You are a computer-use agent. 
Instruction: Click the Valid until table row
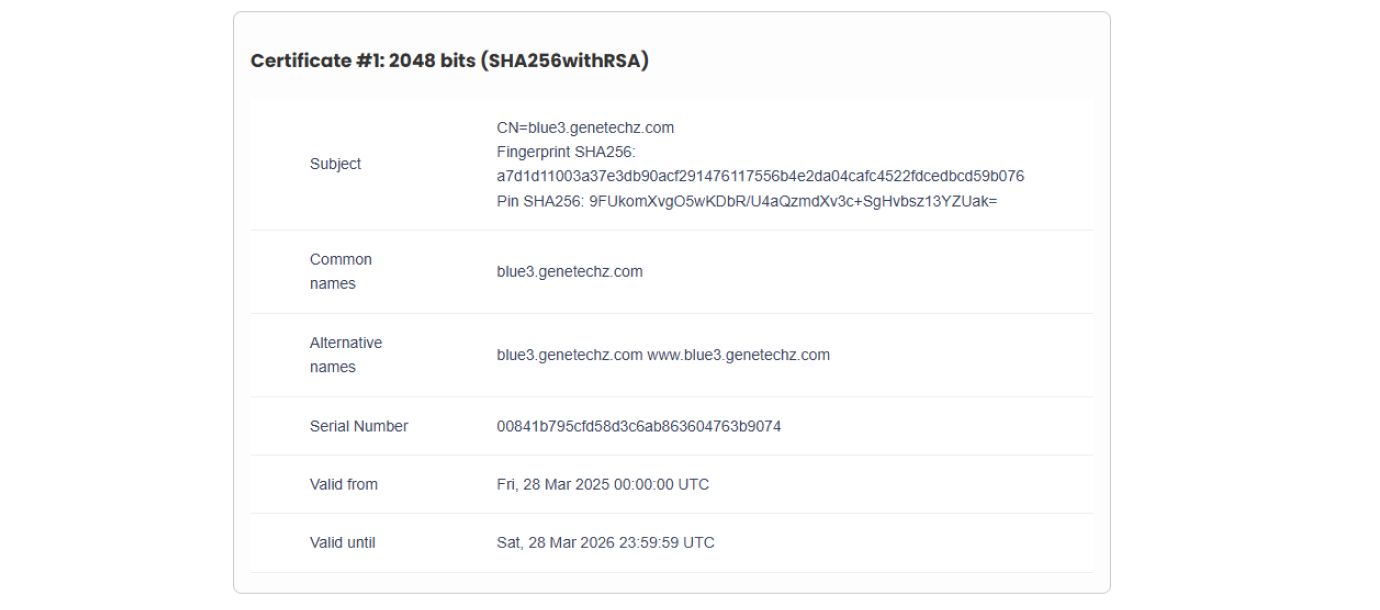coord(671,543)
